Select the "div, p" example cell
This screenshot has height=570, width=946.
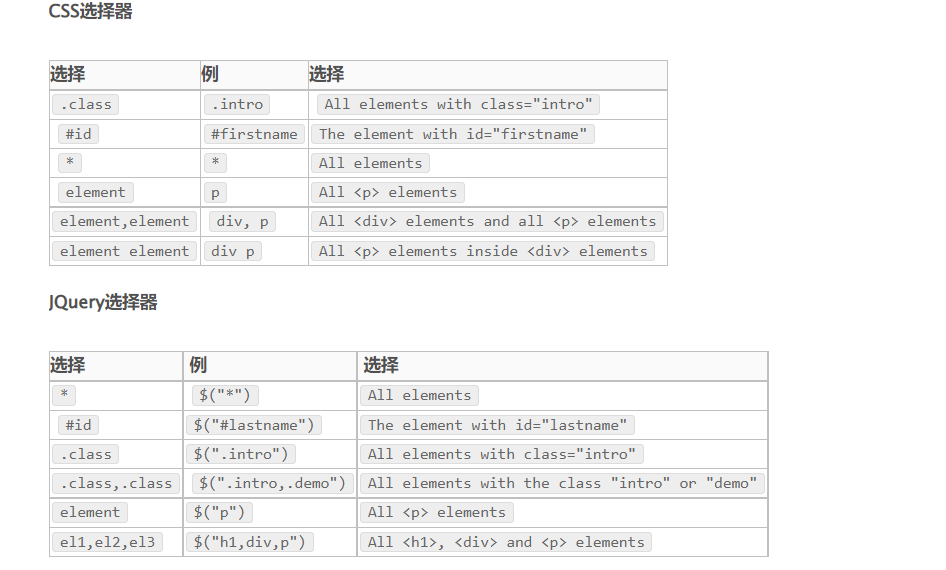point(243,221)
